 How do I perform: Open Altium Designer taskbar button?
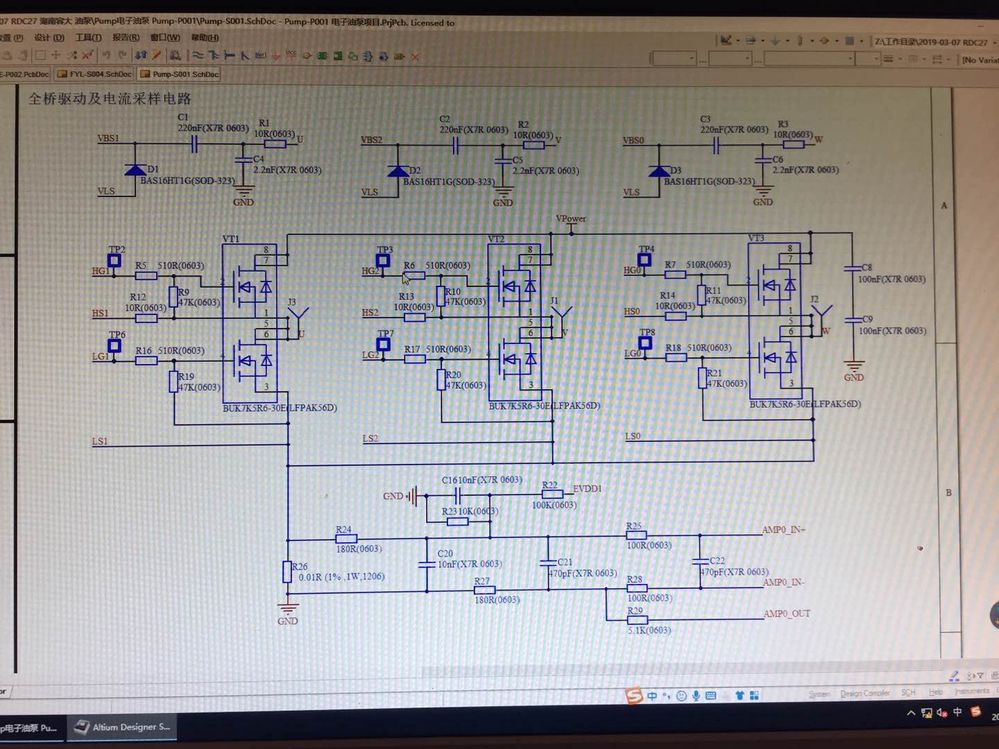[x=122, y=727]
